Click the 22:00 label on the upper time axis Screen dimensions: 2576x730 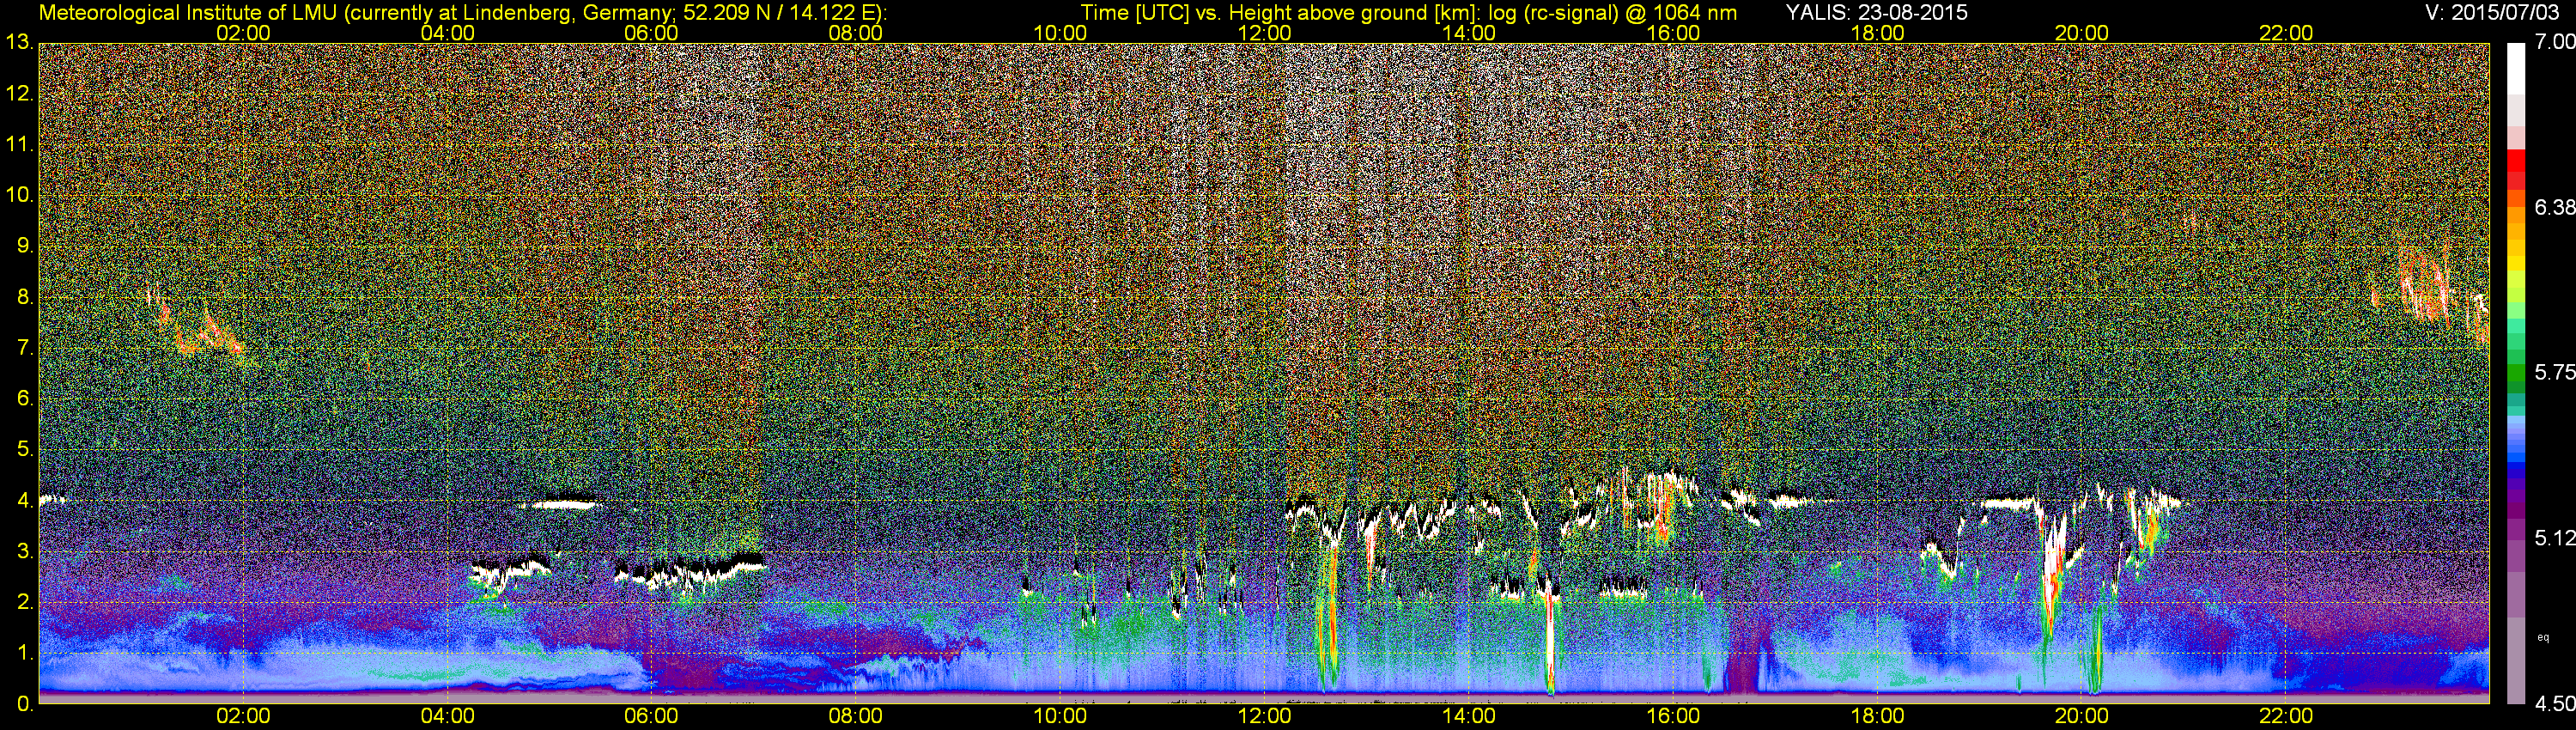pos(2286,33)
